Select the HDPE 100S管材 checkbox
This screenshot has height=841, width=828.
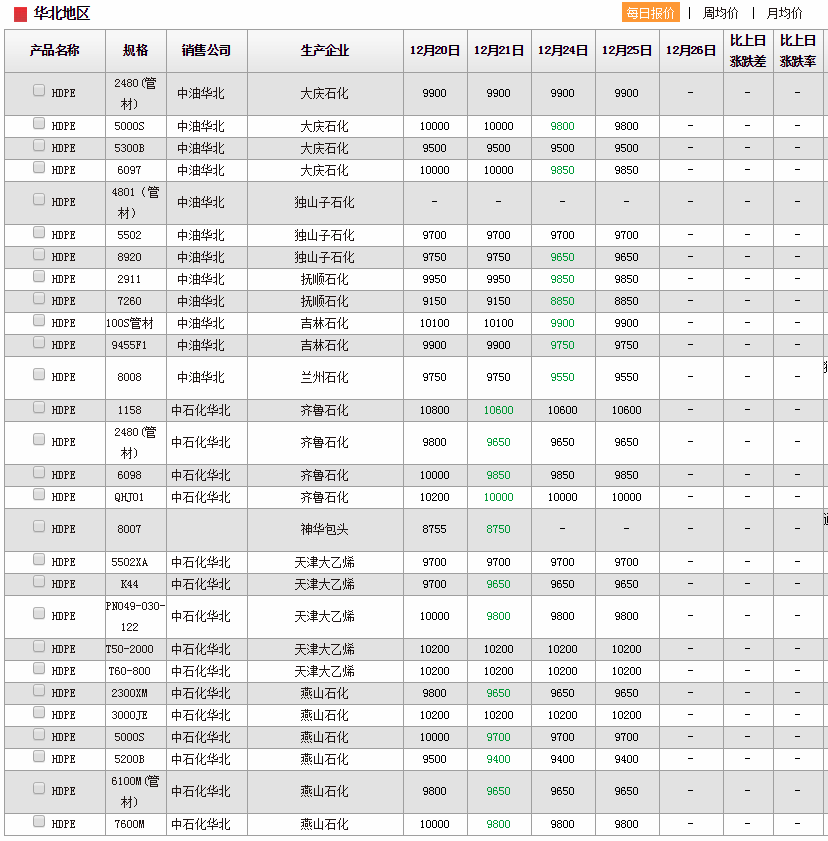tap(39, 320)
